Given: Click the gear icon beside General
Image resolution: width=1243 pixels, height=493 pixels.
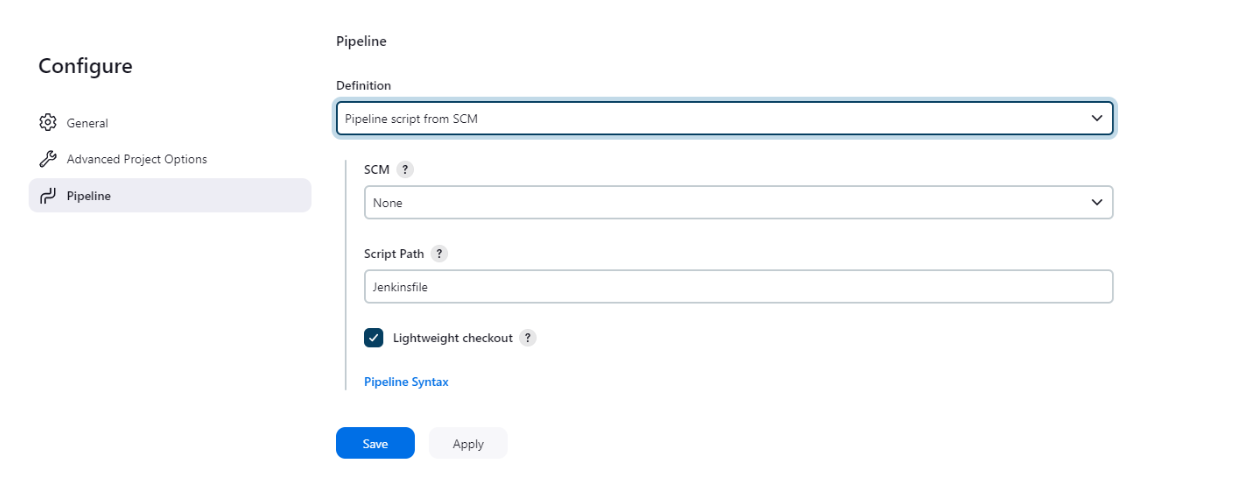Looking at the screenshot, I should [47, 123].
